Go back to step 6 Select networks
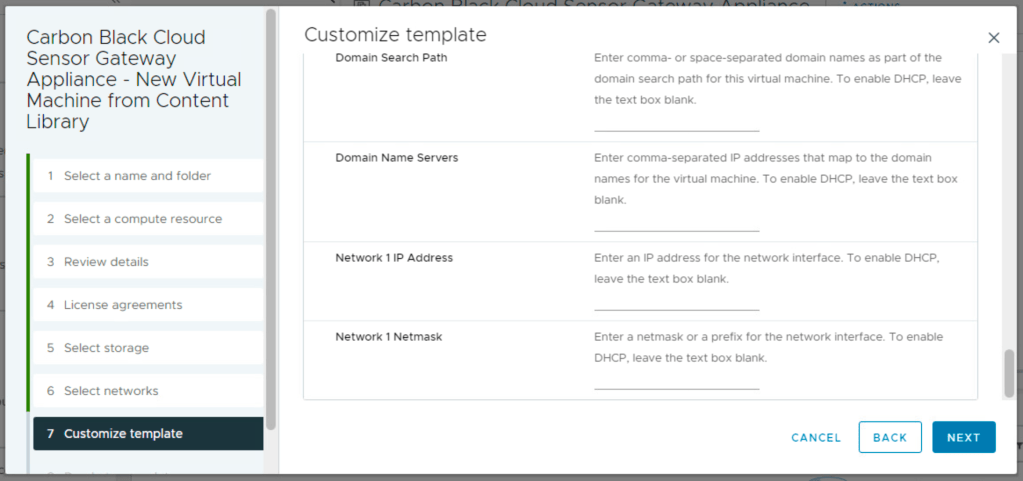 (x=111, y=391)
